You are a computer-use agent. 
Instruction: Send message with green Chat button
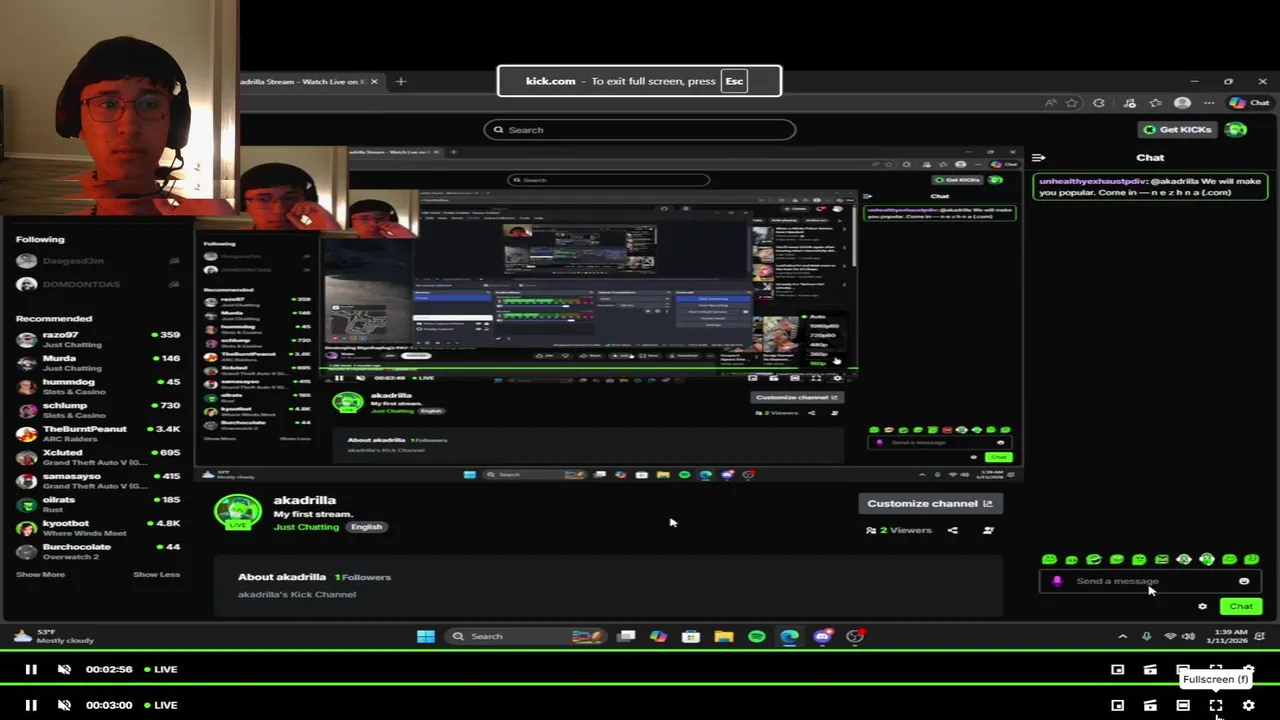1241,606
